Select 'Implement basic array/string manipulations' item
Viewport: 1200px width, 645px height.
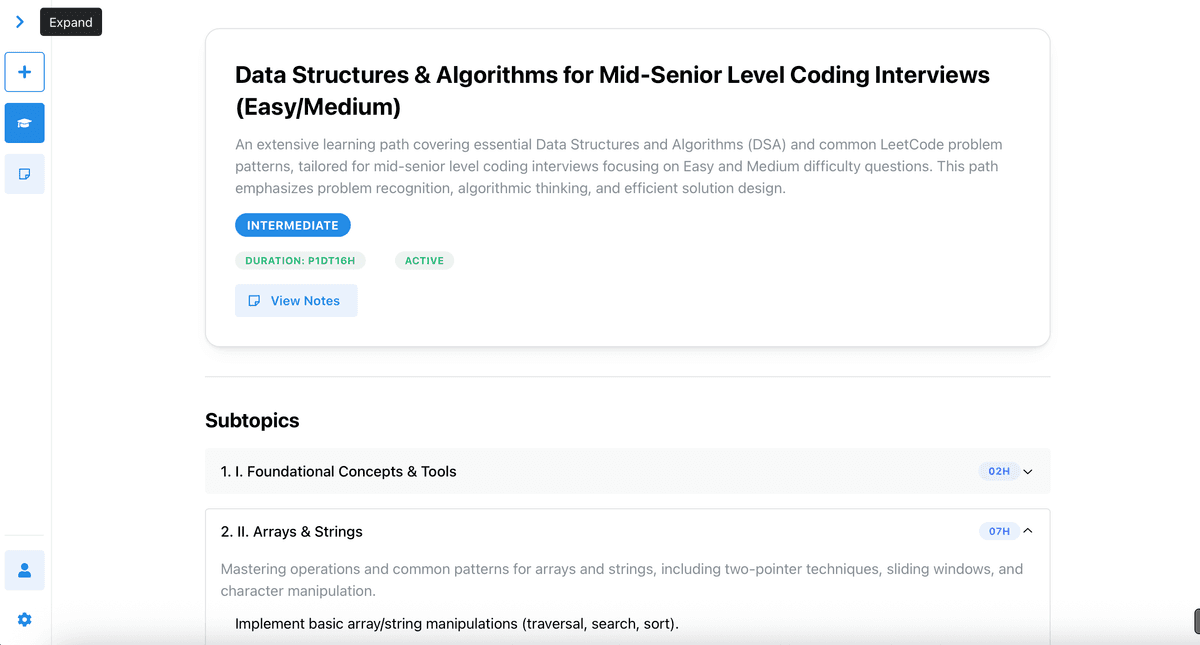point(457,624)
